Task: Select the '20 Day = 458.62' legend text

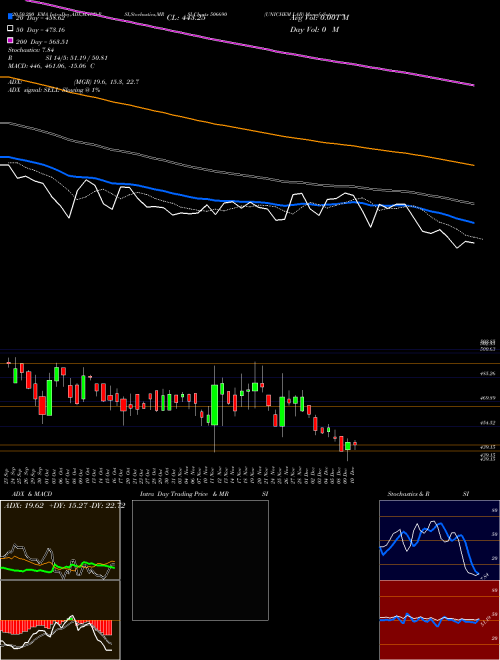Action: click(x=42, y=19)
